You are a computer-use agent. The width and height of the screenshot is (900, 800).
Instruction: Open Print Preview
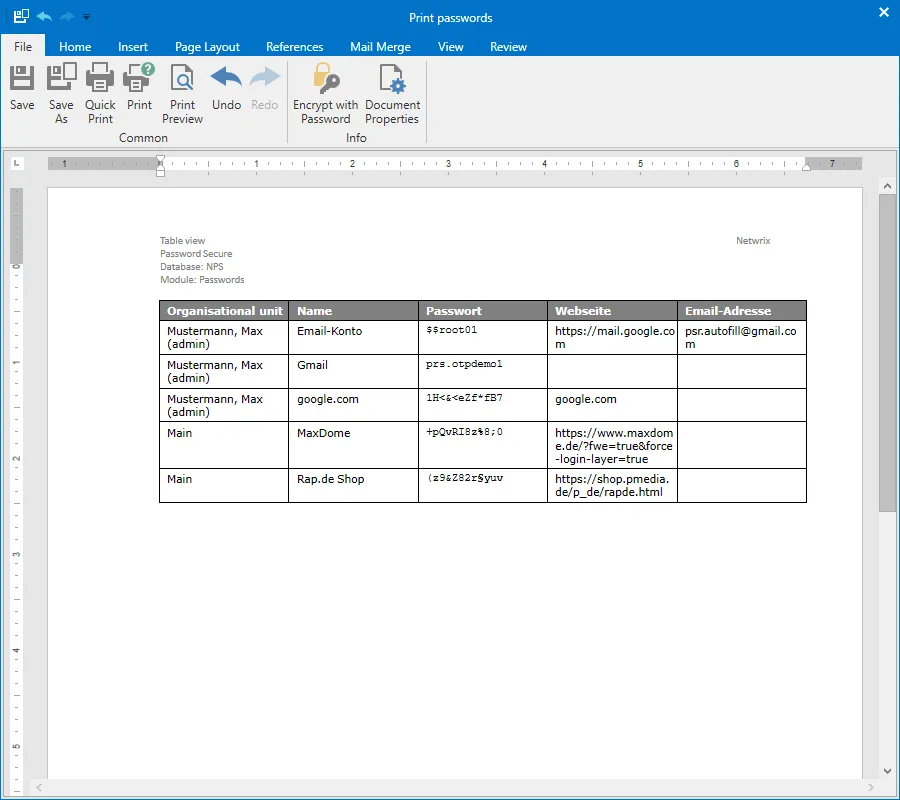tap(183, 94)
